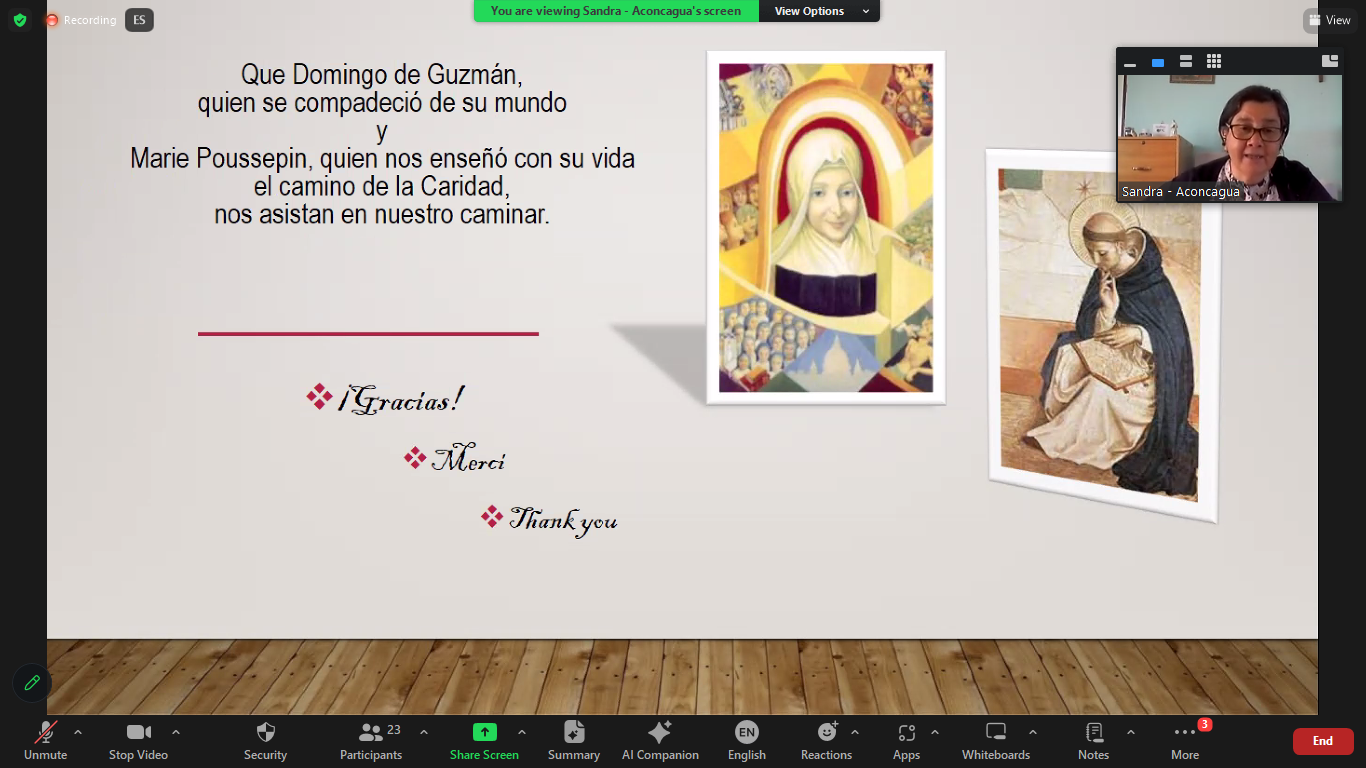Click 'nos asistan en nuestro caminar.' line
1366x768 pixels.
pyautogui.click(x=382, y=214)
